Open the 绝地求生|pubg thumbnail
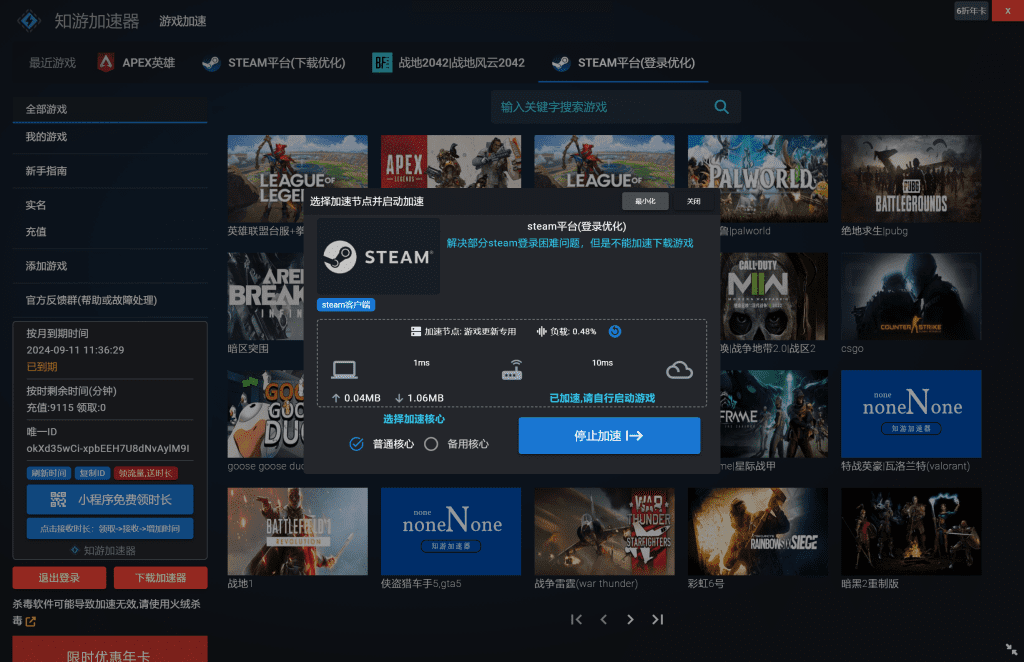1024x662 pixels. (911, 178)
